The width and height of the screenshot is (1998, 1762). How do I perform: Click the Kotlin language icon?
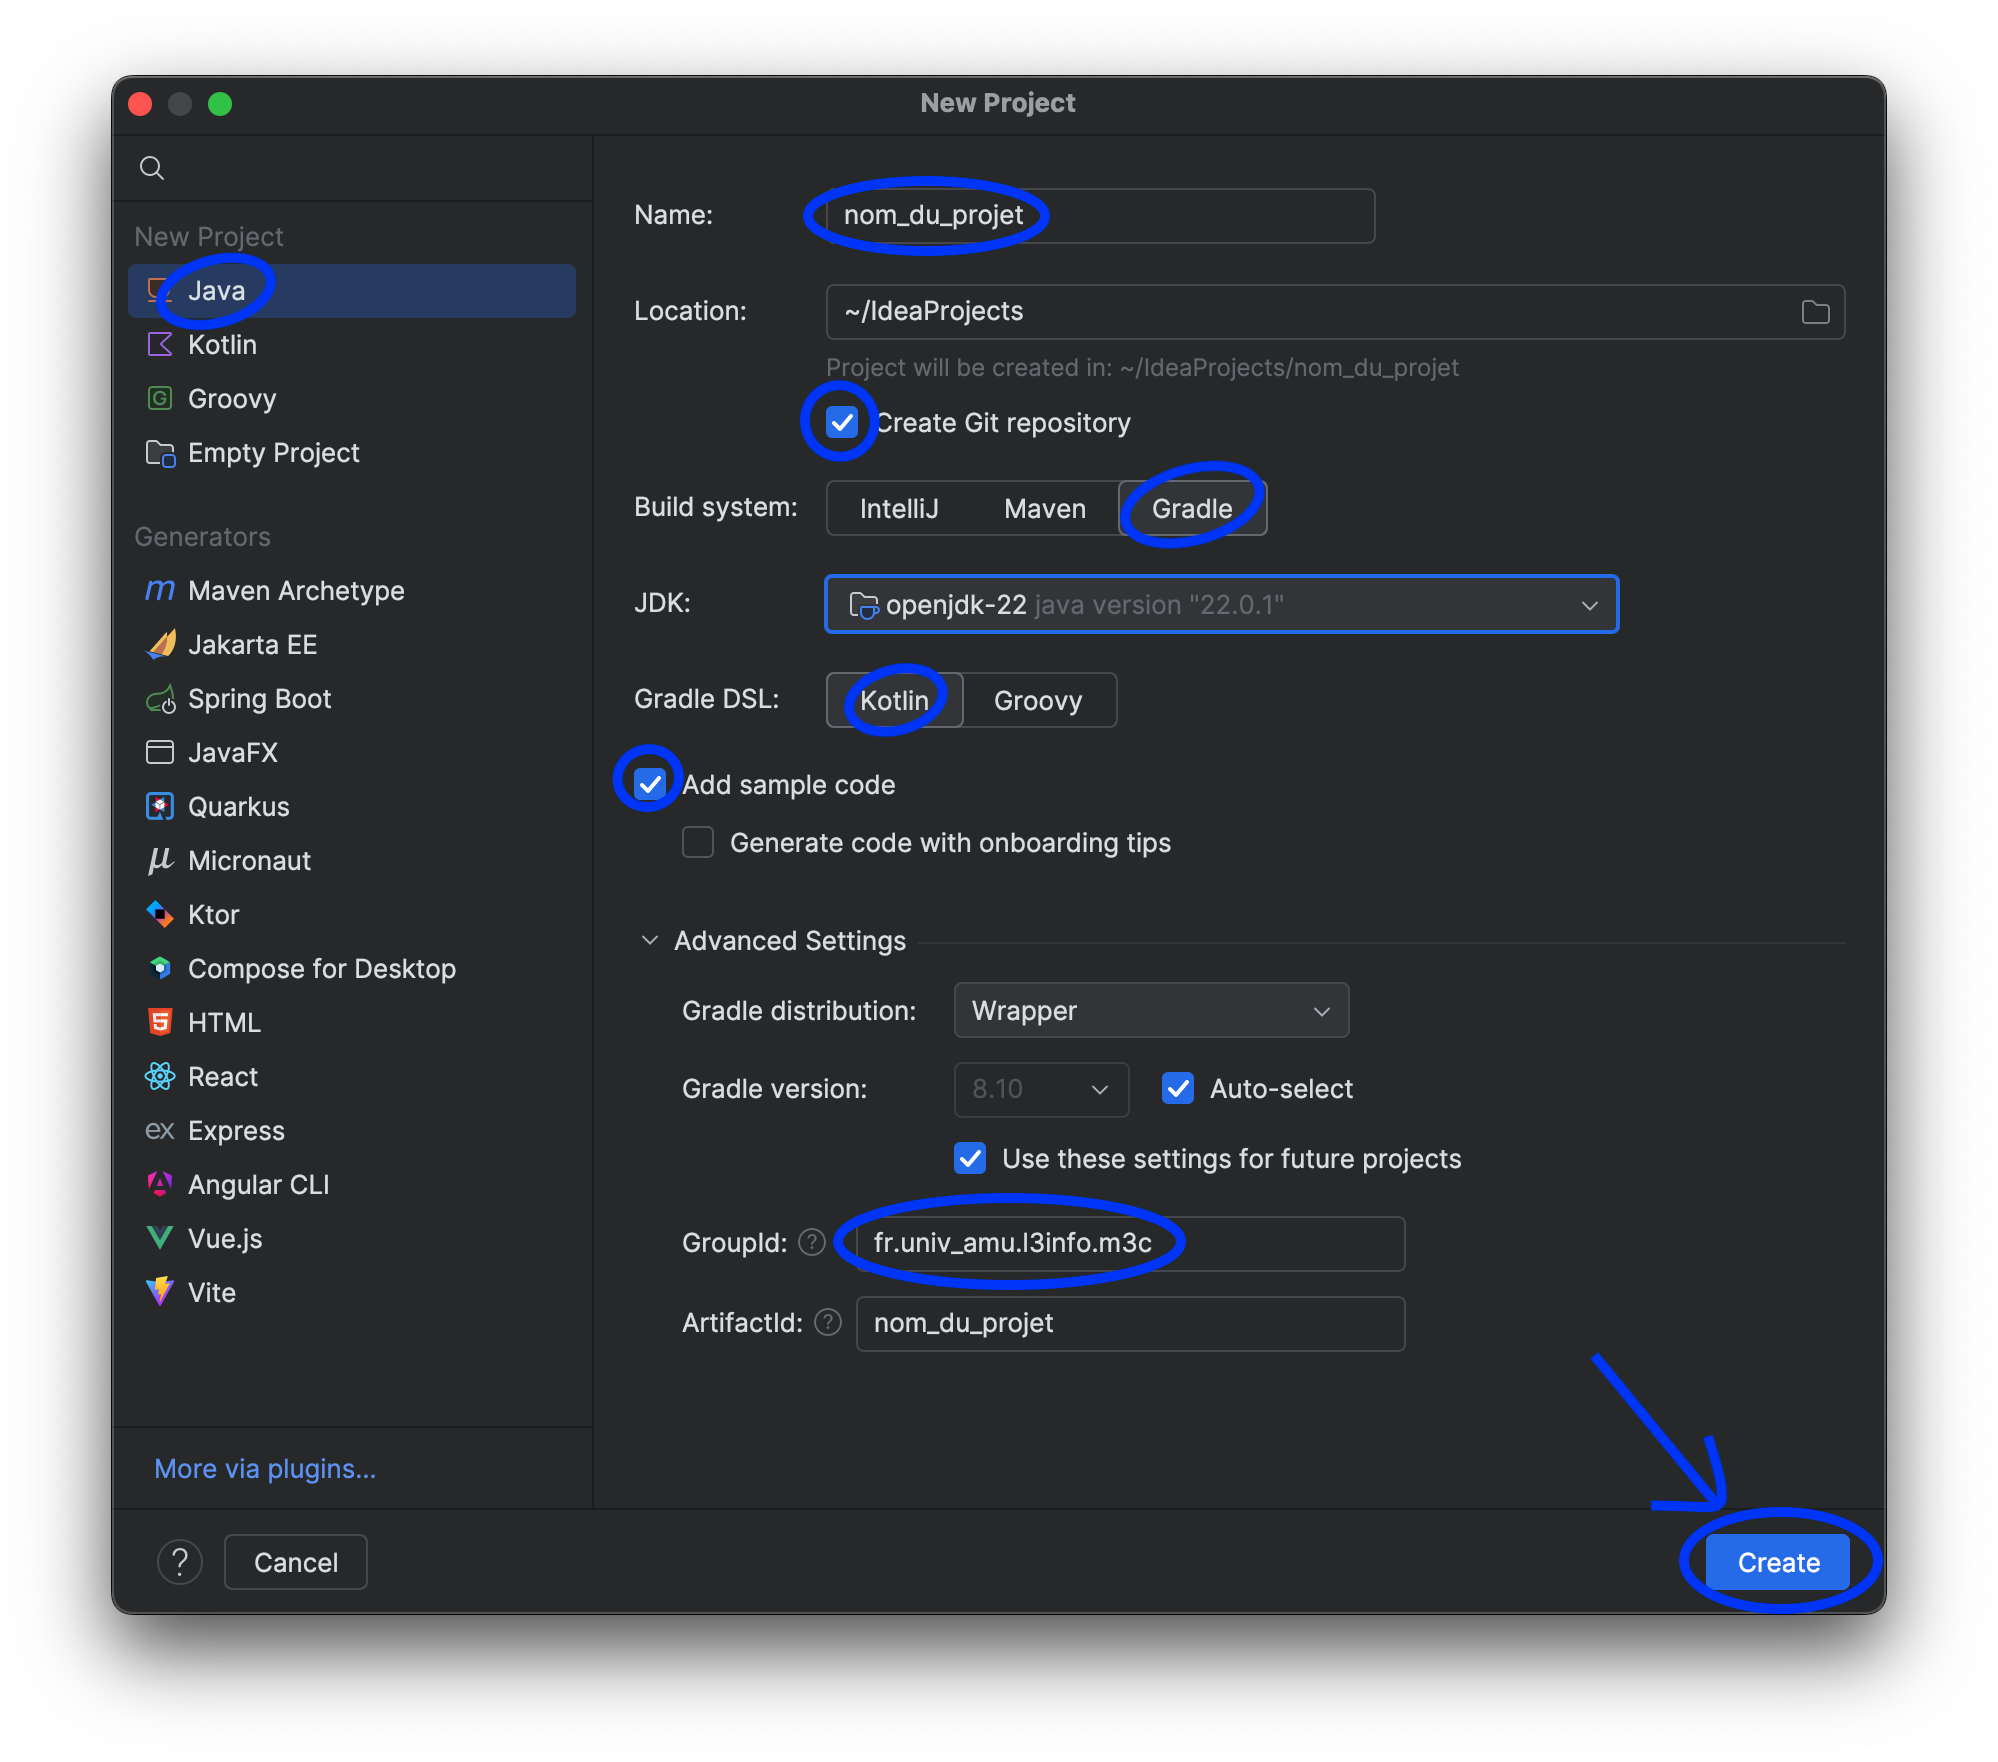[x=159, y=345]
